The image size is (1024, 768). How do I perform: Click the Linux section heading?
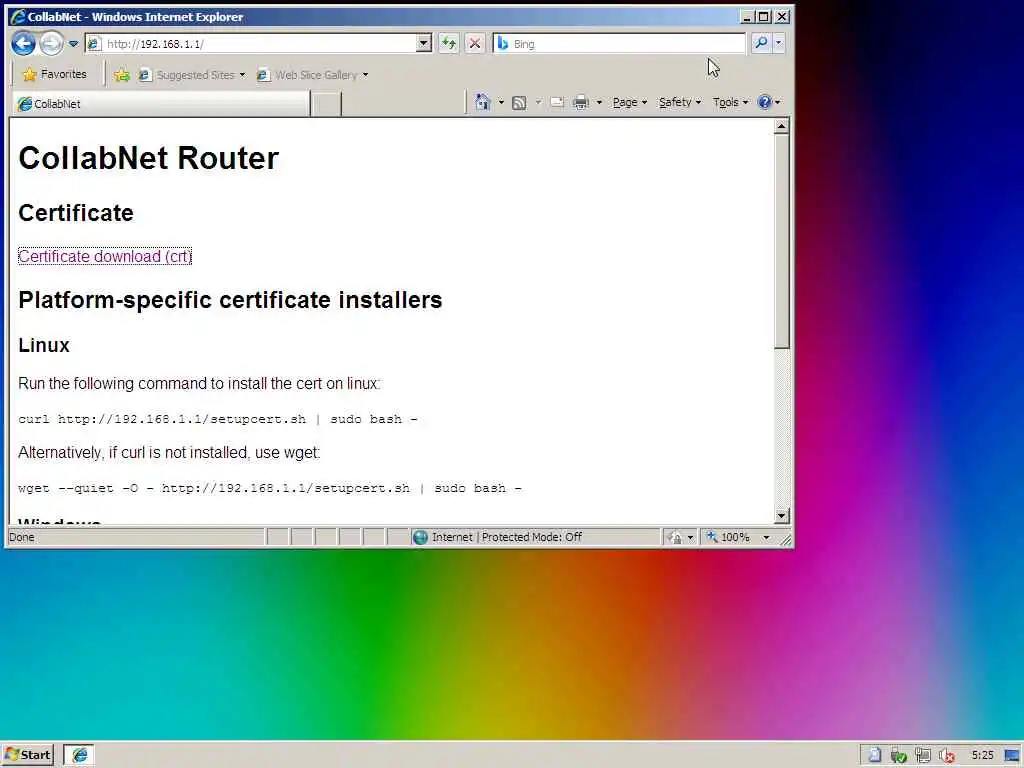point(44,345)
